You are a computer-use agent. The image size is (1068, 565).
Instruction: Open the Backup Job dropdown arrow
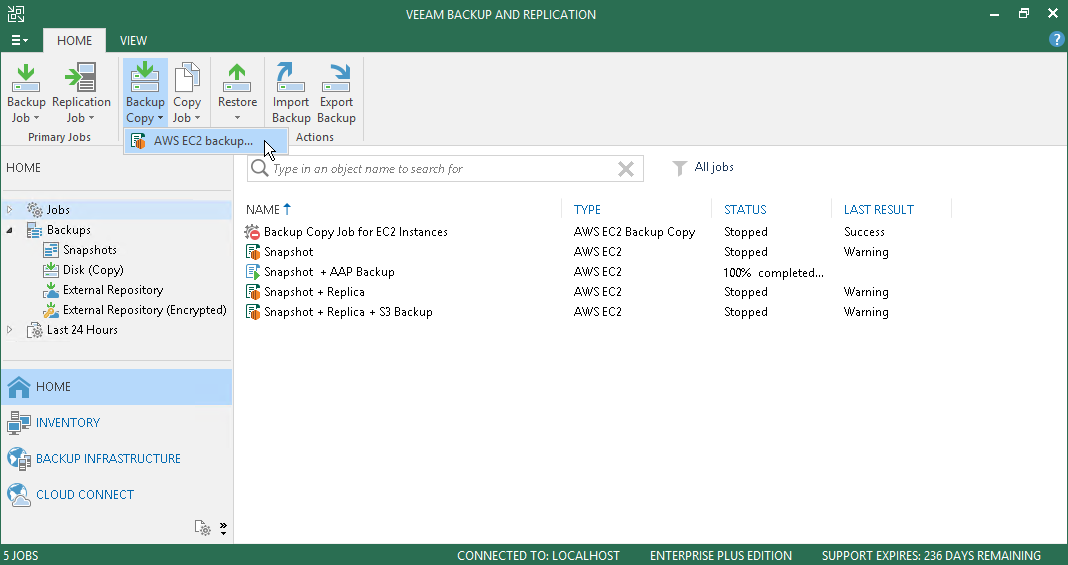point(36,118)
